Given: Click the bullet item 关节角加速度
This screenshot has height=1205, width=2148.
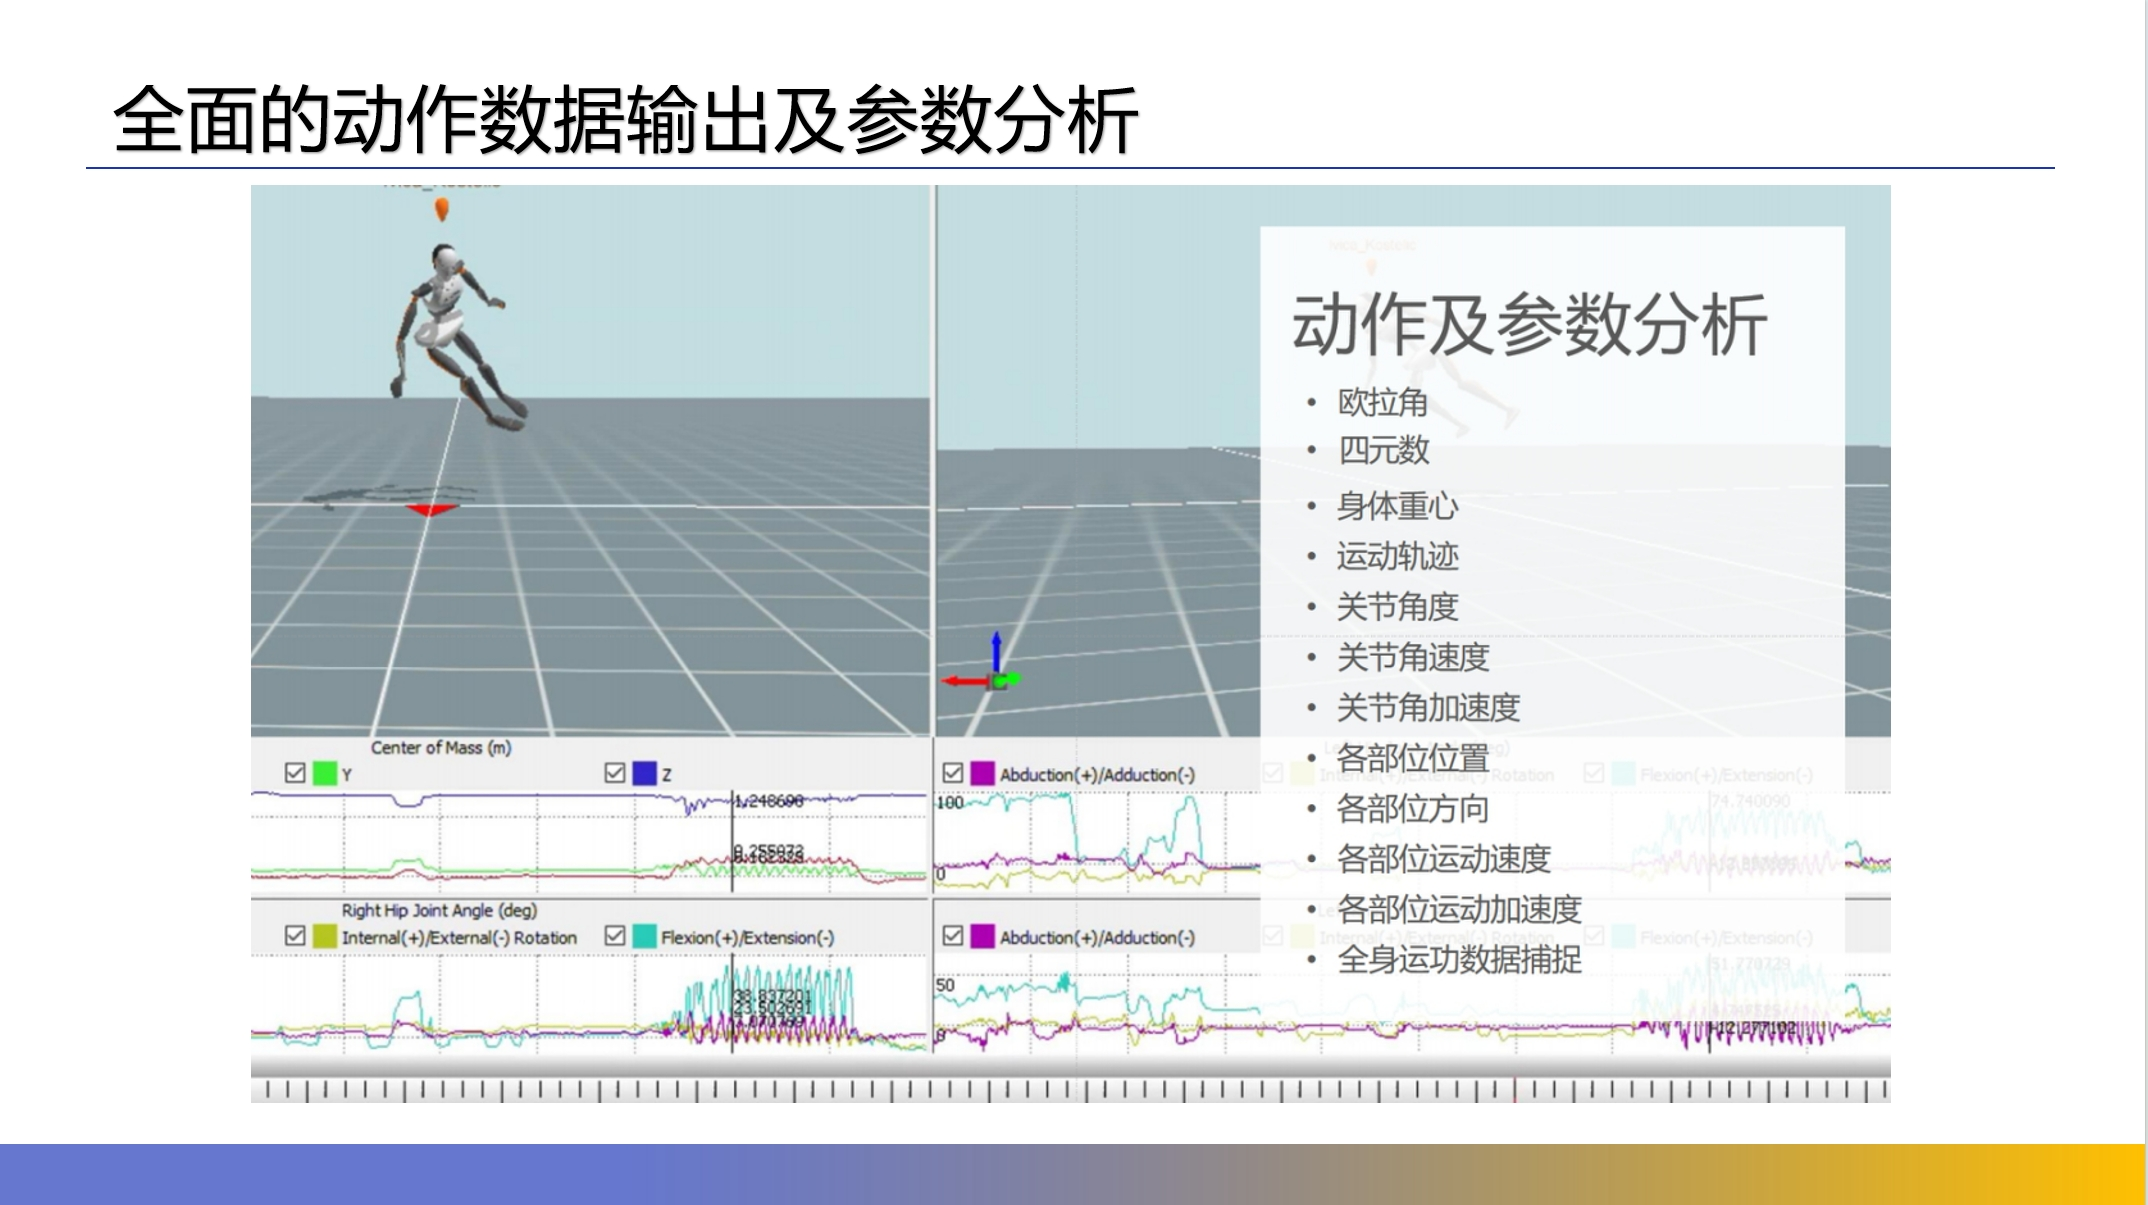Looking at the screenshot, I should [x=1428, y=707].
